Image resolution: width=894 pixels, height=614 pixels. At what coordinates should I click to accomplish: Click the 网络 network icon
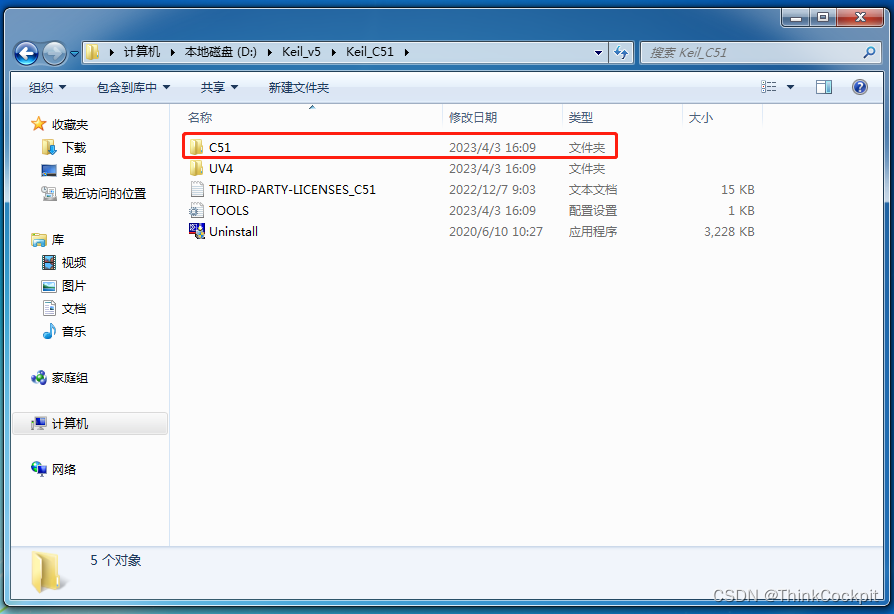point(39,469)
